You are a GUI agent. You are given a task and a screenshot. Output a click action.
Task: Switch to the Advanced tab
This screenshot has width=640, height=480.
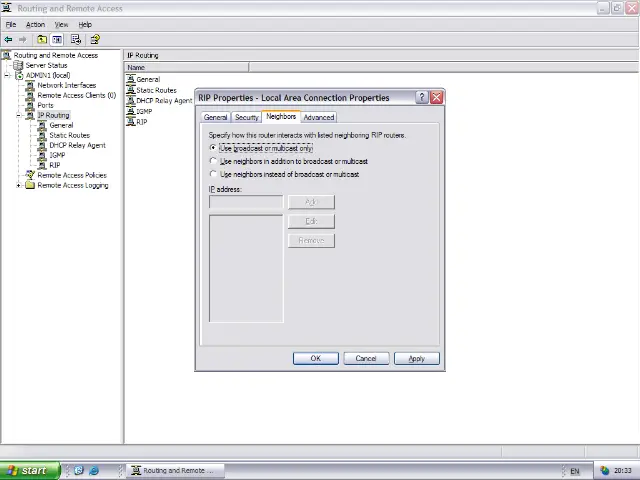click(x=319, y=118)
